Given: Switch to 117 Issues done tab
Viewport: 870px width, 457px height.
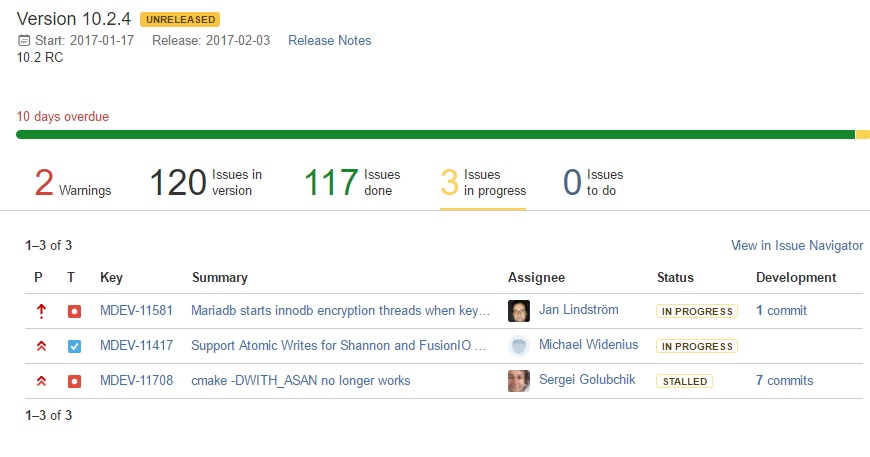Looking at the screenshot, I should 352,182.
